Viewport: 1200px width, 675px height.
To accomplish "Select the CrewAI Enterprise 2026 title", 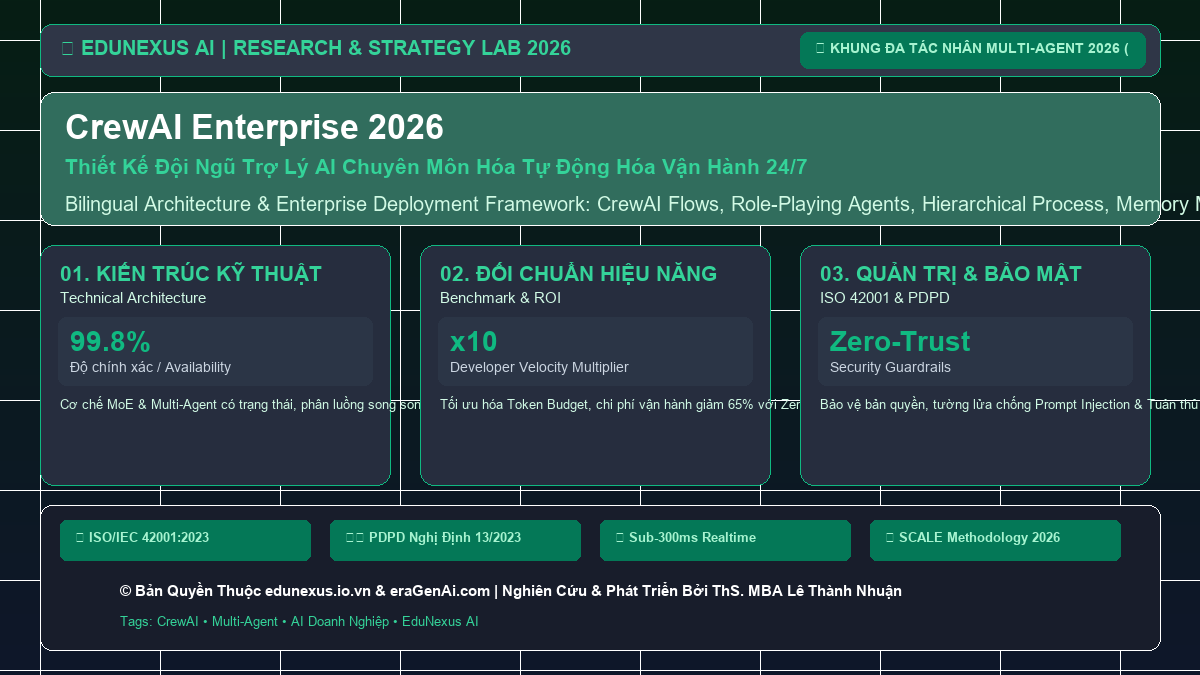I will coord(254,127).
